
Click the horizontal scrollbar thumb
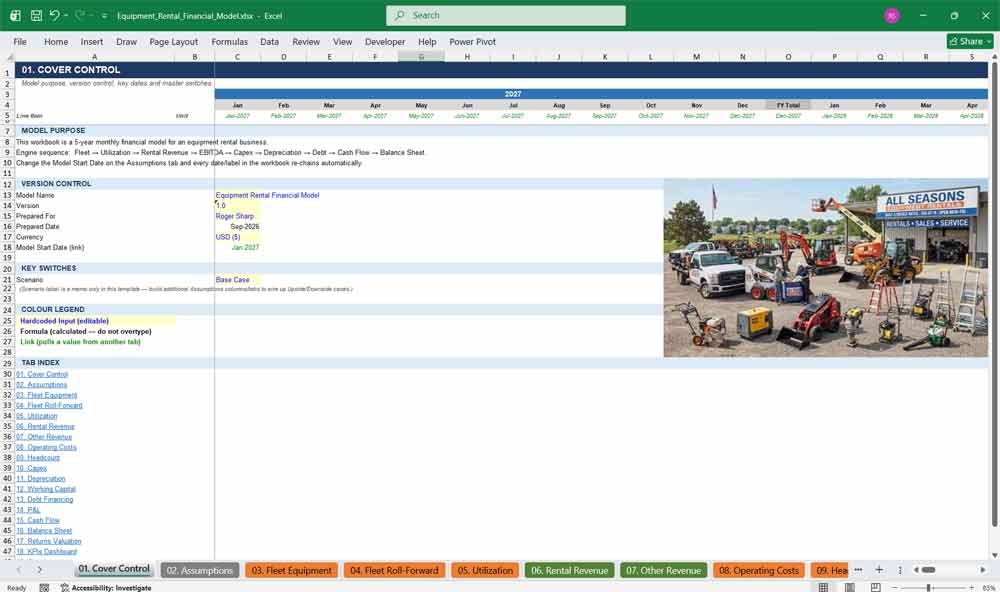click(x=929, y=570)
